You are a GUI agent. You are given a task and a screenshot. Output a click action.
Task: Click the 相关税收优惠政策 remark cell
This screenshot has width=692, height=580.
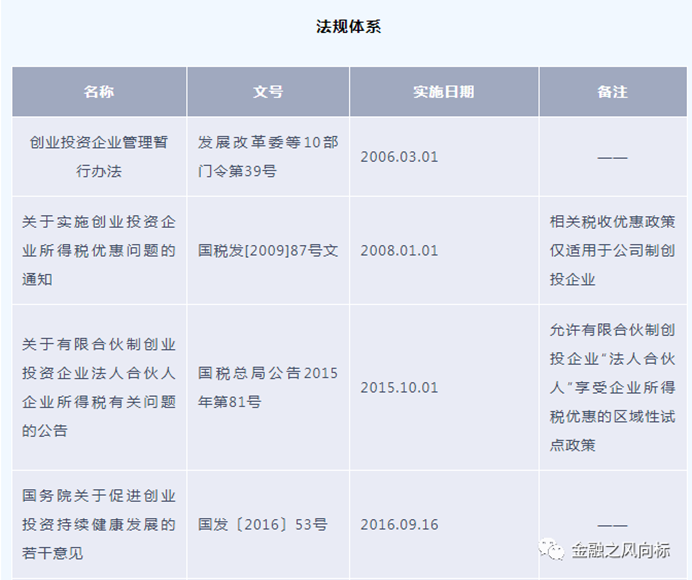612,250
